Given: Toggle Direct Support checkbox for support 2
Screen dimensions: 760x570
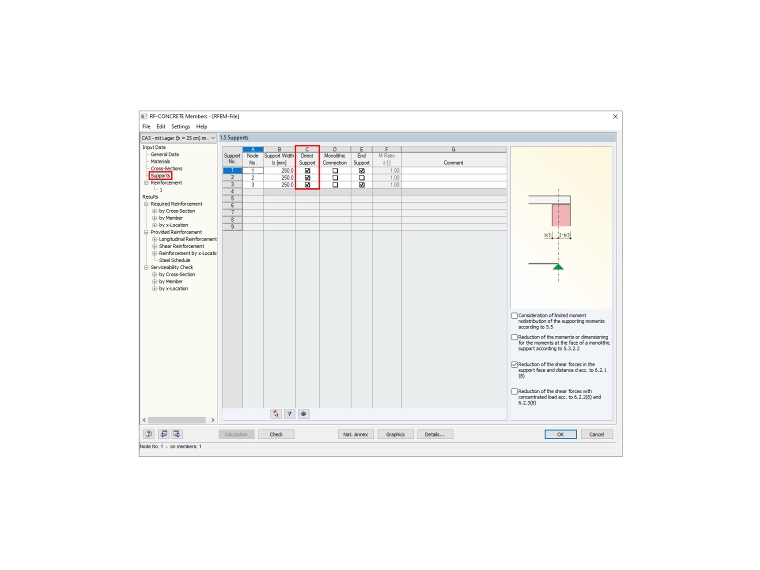Looking at the screenshot, I should click(307, 178).
